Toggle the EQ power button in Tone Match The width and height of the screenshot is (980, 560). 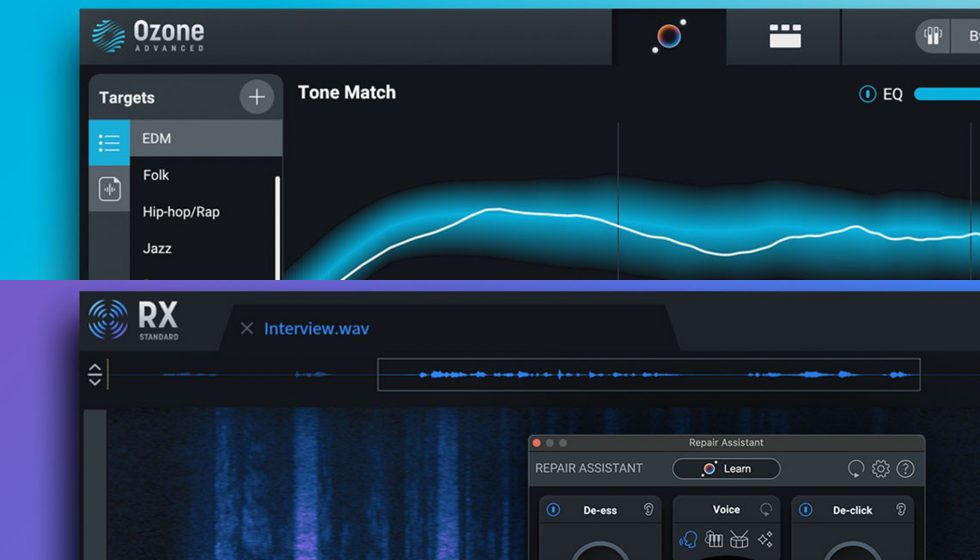pos(868,94)
